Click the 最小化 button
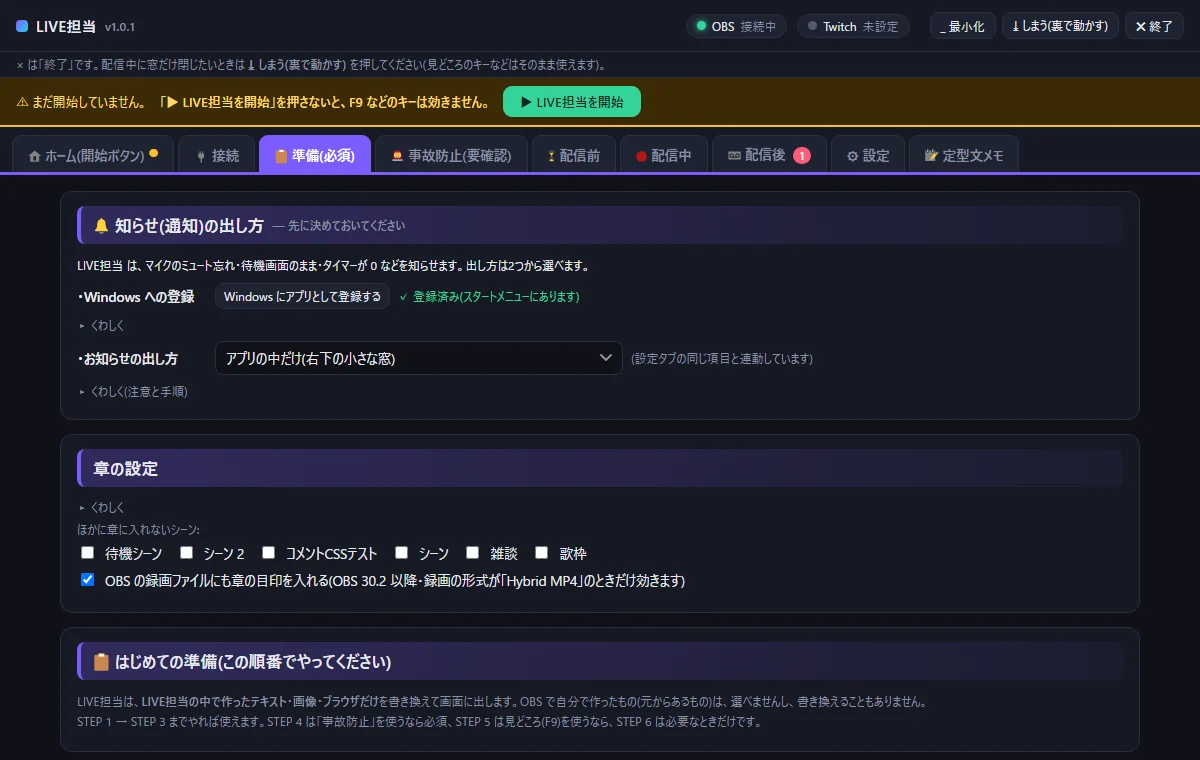The width and height of the screenshot is (1200, 760). click(963, 26)
